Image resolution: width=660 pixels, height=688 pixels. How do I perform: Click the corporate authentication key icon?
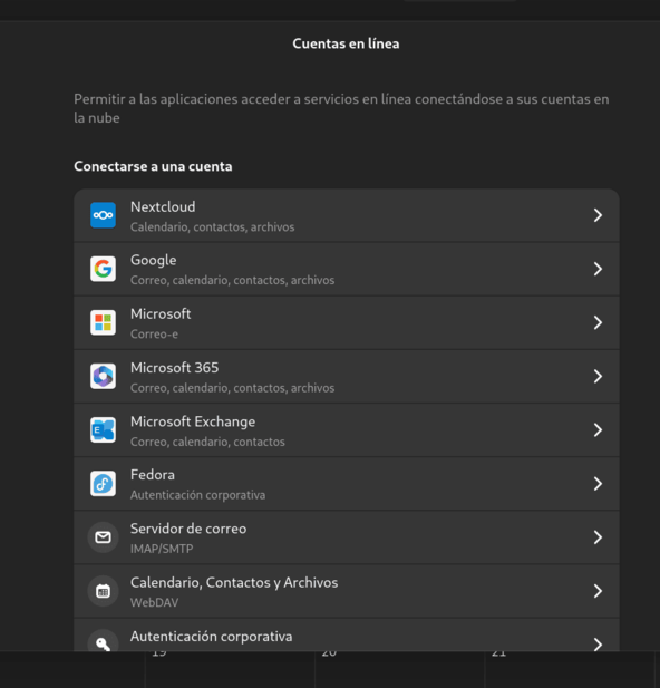(x=103, y=643)
